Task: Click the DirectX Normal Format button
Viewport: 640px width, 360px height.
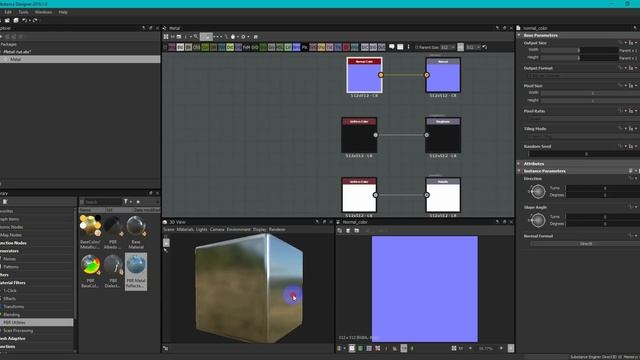Action: coord(585,244)
